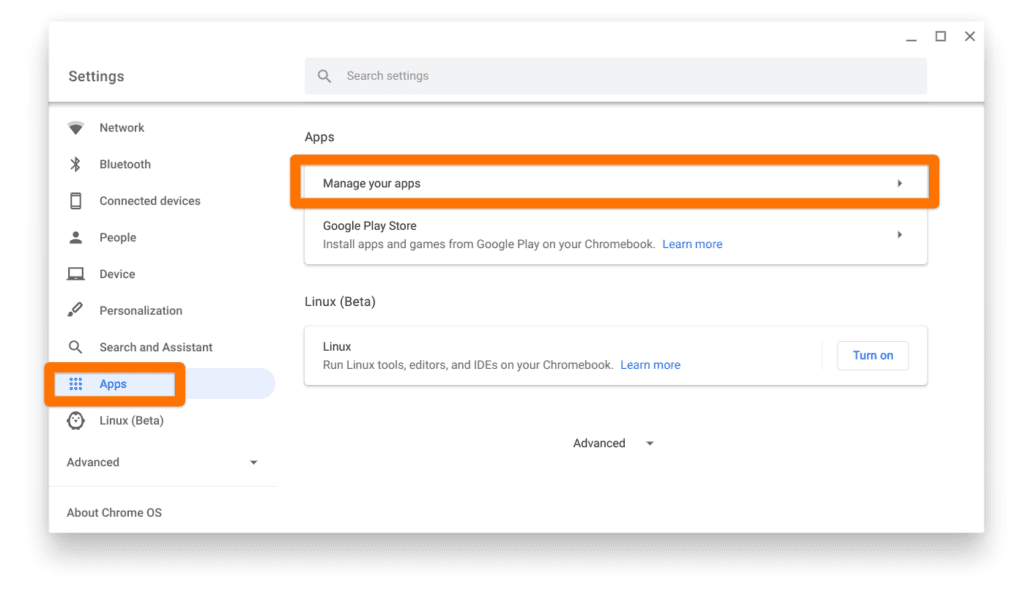The width and height of the screenshot is (1024, 598).
Task: Open About Chrome OS
Action: point(114,512)
